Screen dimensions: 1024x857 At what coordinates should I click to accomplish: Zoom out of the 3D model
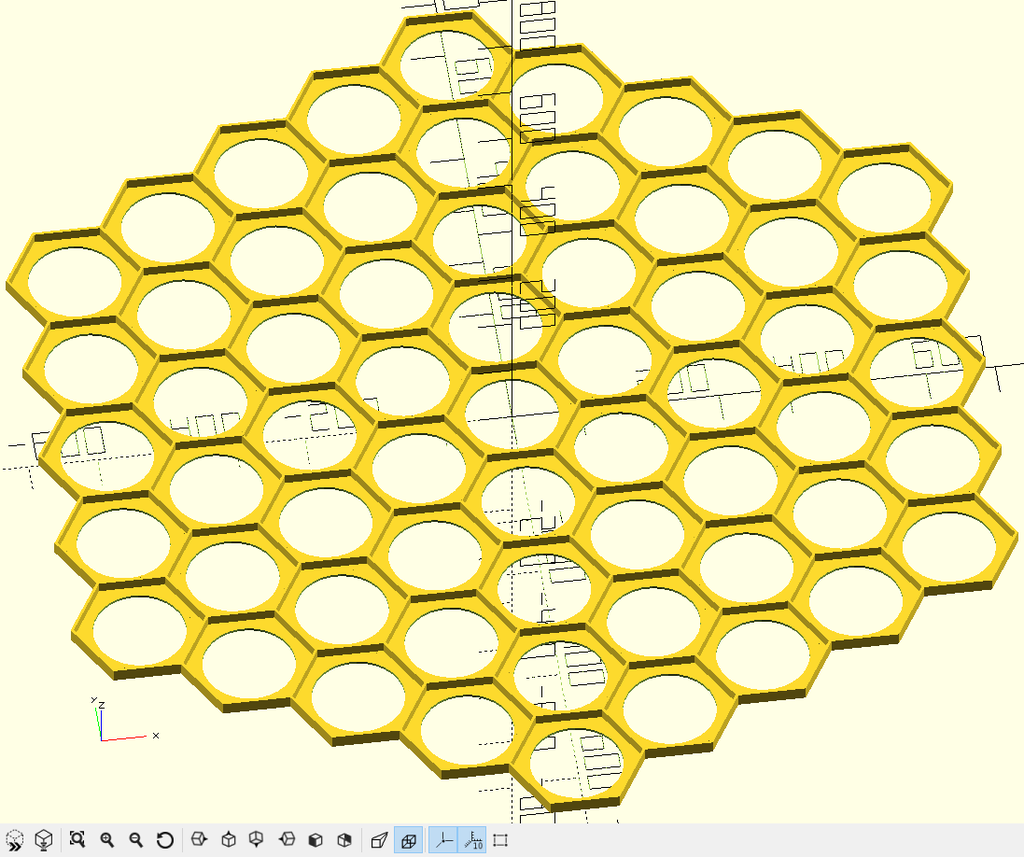coord(136,839)
